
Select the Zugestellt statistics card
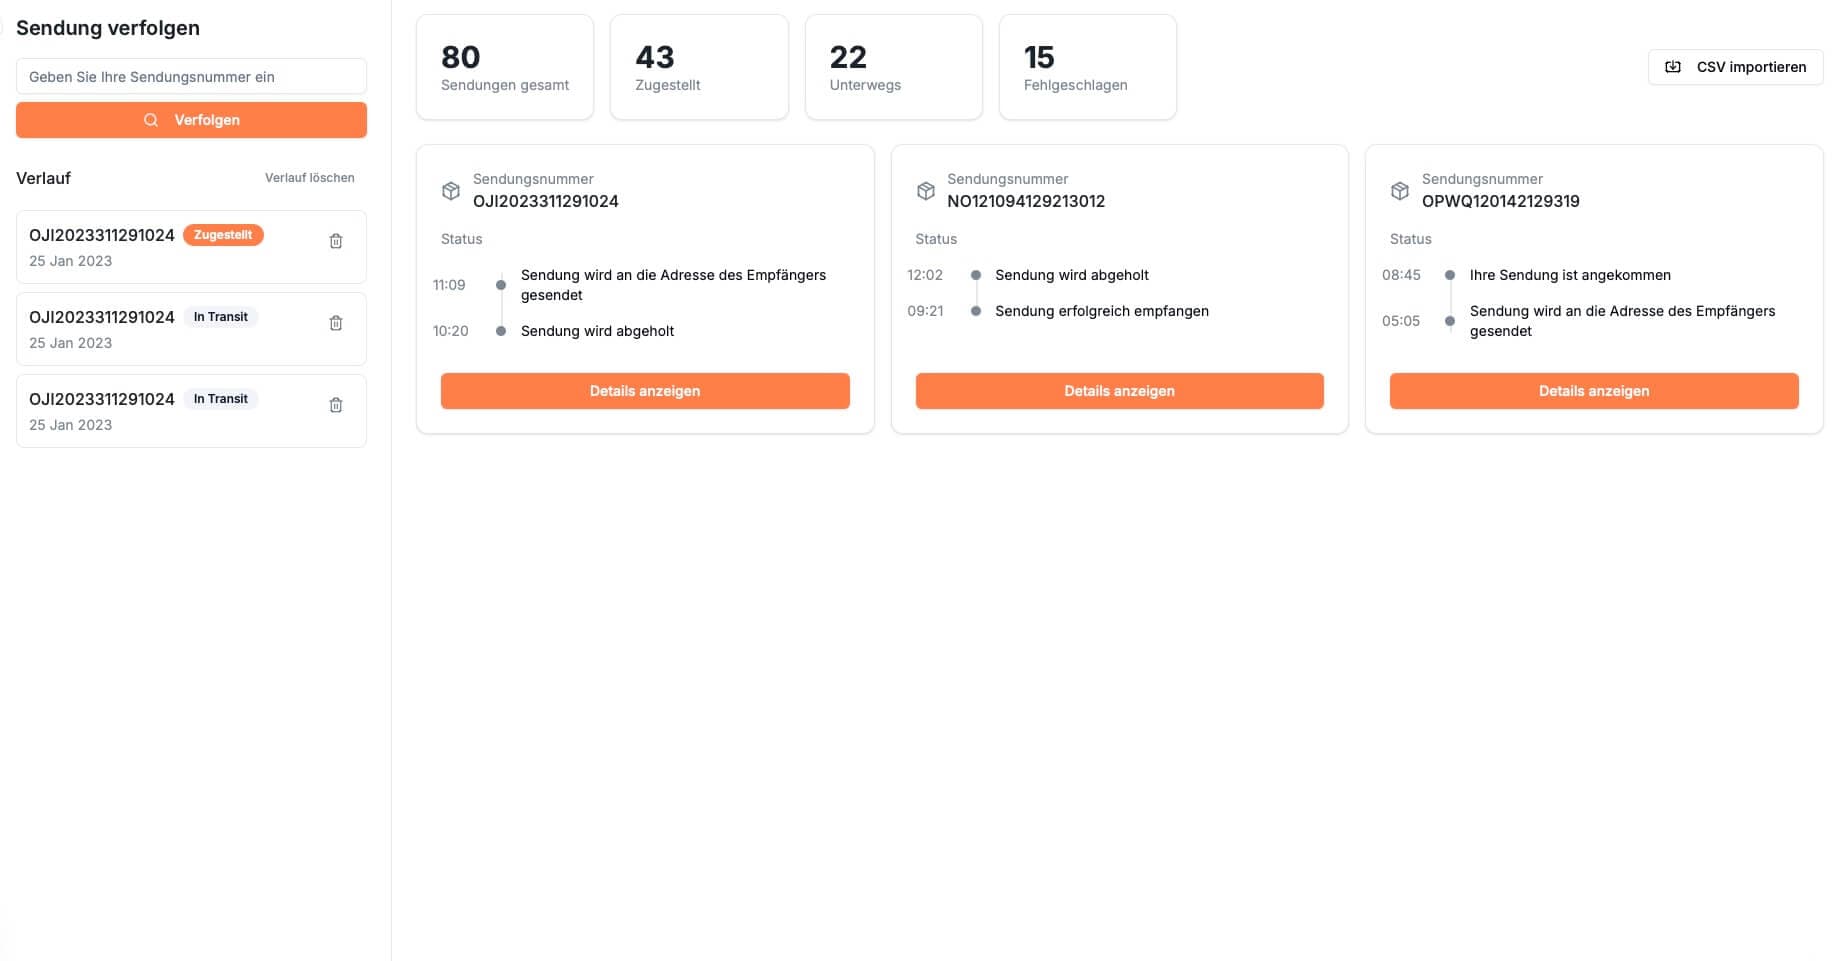click(x=699, y=66)
